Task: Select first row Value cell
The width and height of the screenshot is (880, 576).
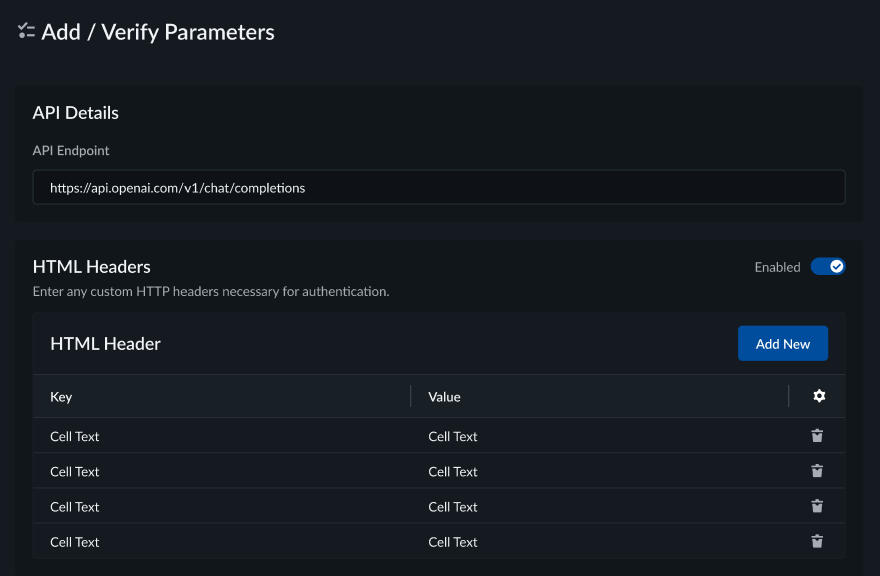Action: point(453,436)
